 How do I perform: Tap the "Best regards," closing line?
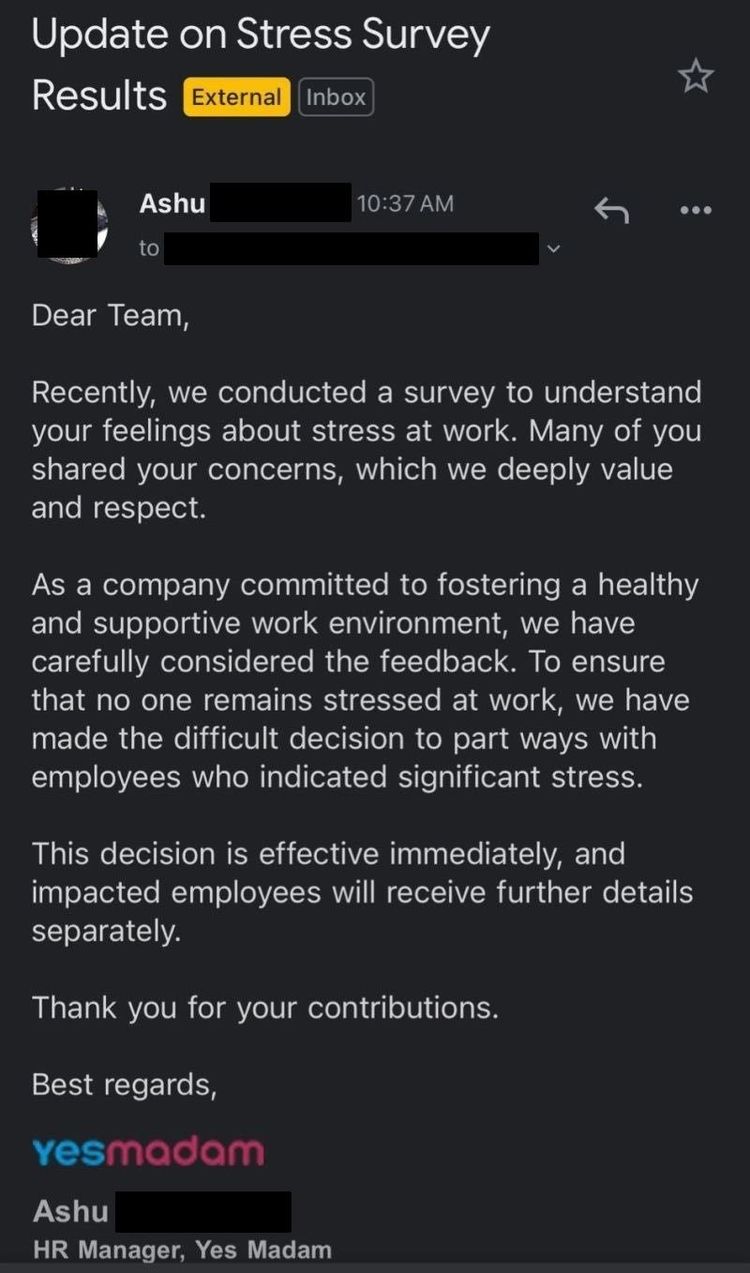125,1084
